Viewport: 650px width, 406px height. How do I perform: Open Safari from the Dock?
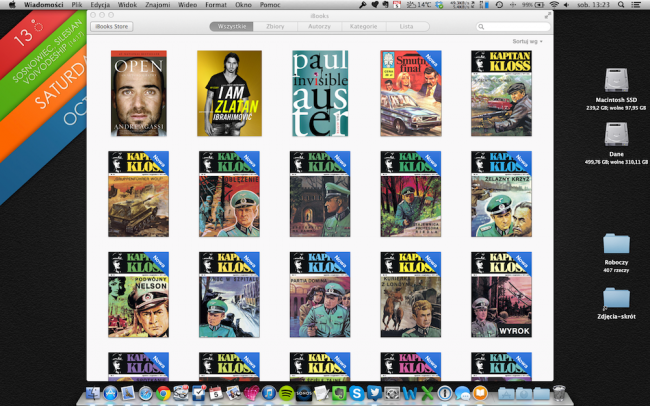pos(146,392)
